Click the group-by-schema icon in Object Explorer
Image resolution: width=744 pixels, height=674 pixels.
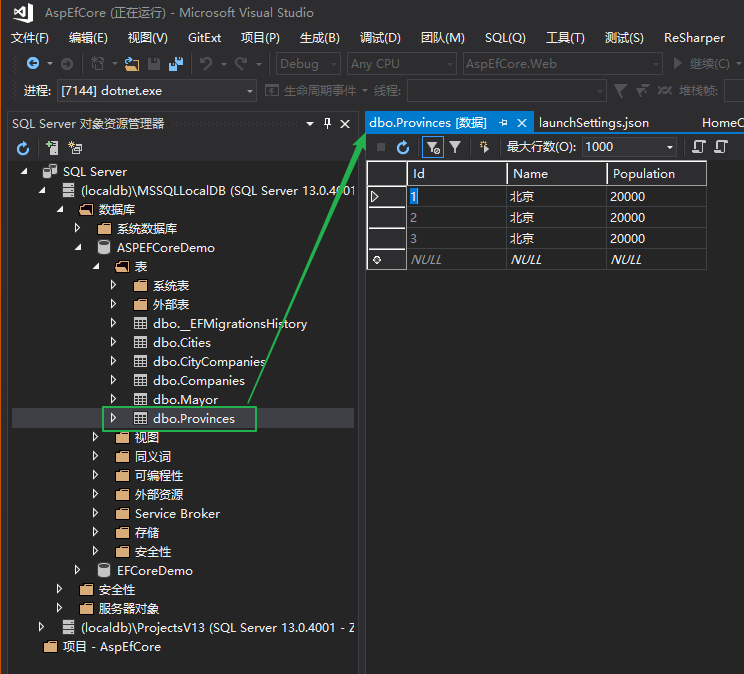click(x=75, y=148)
